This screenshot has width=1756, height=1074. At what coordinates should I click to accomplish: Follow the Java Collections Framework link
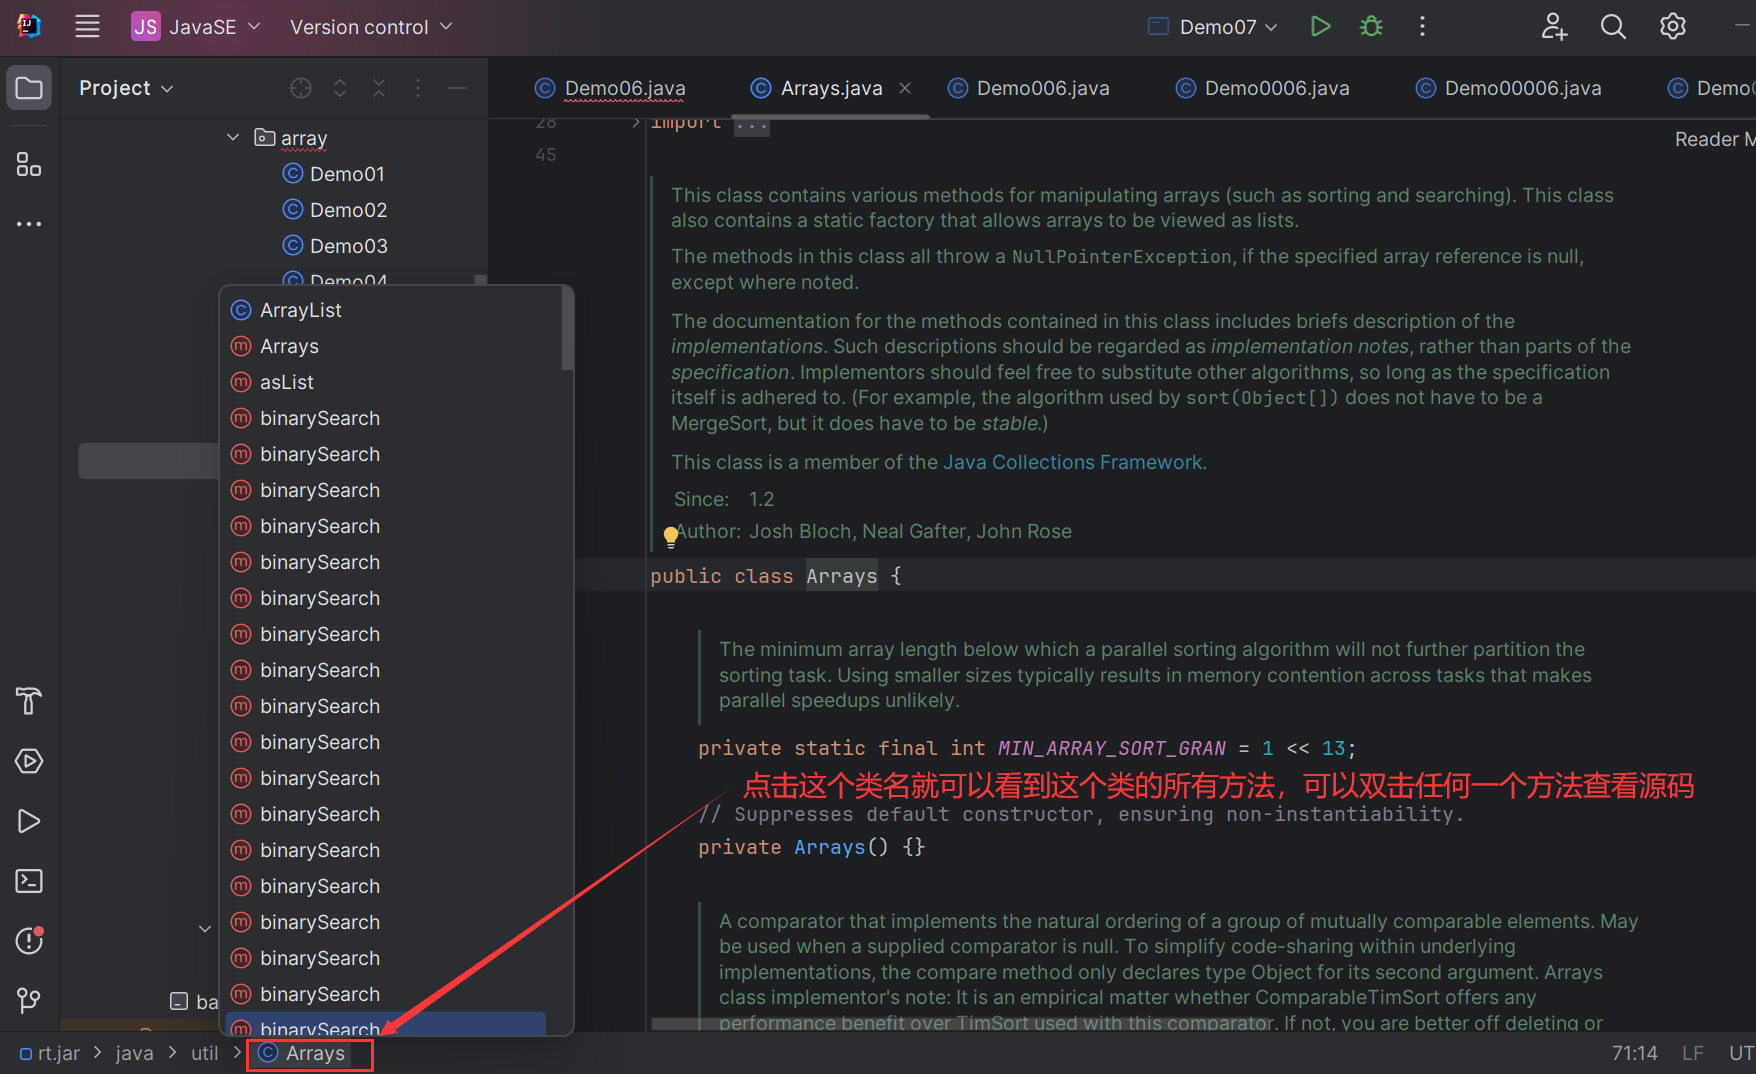(x=1073, y=462)
